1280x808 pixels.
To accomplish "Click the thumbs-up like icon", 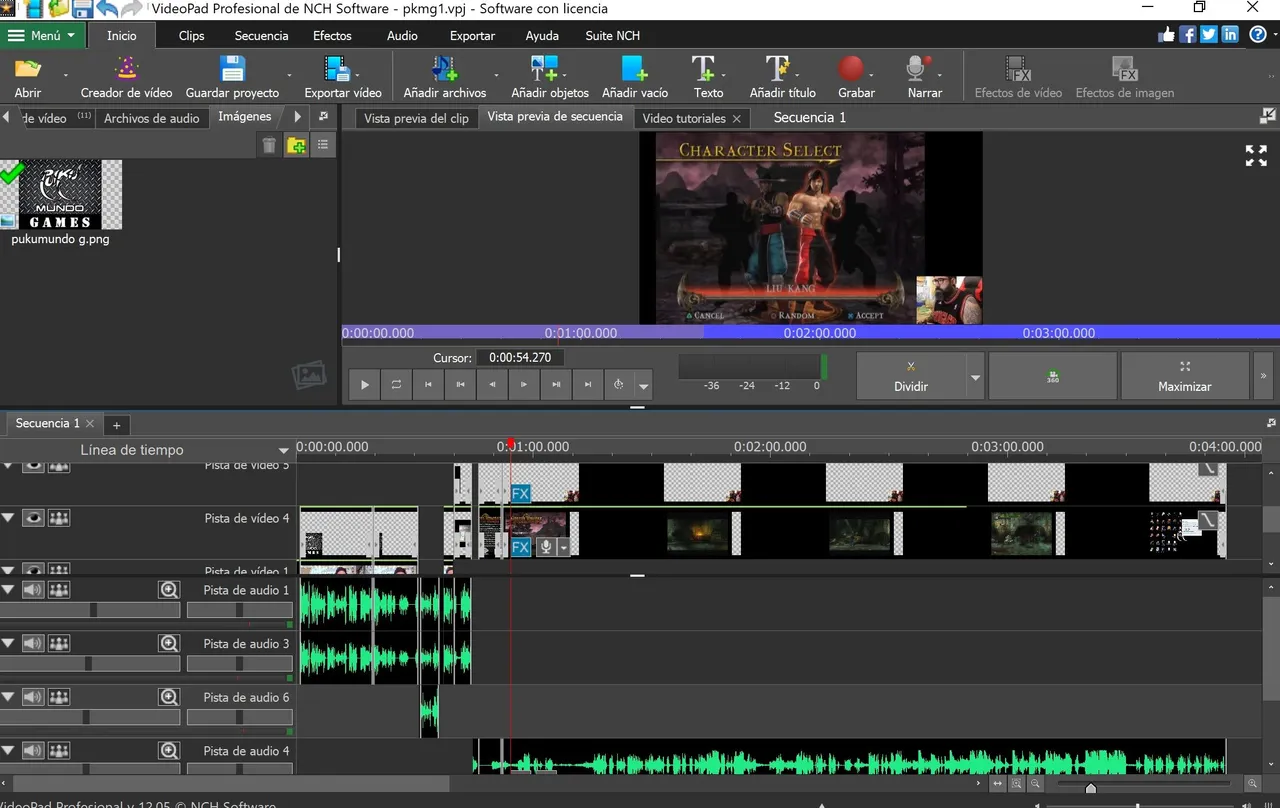I will [1167, 34].
